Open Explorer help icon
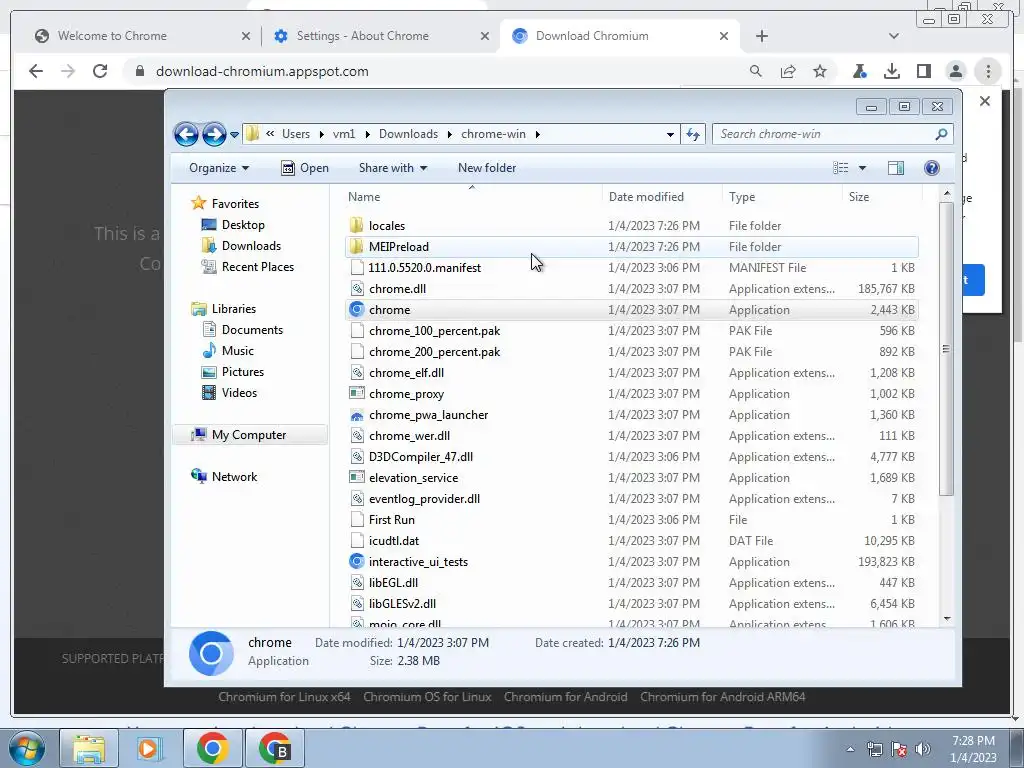 [932, 168]
